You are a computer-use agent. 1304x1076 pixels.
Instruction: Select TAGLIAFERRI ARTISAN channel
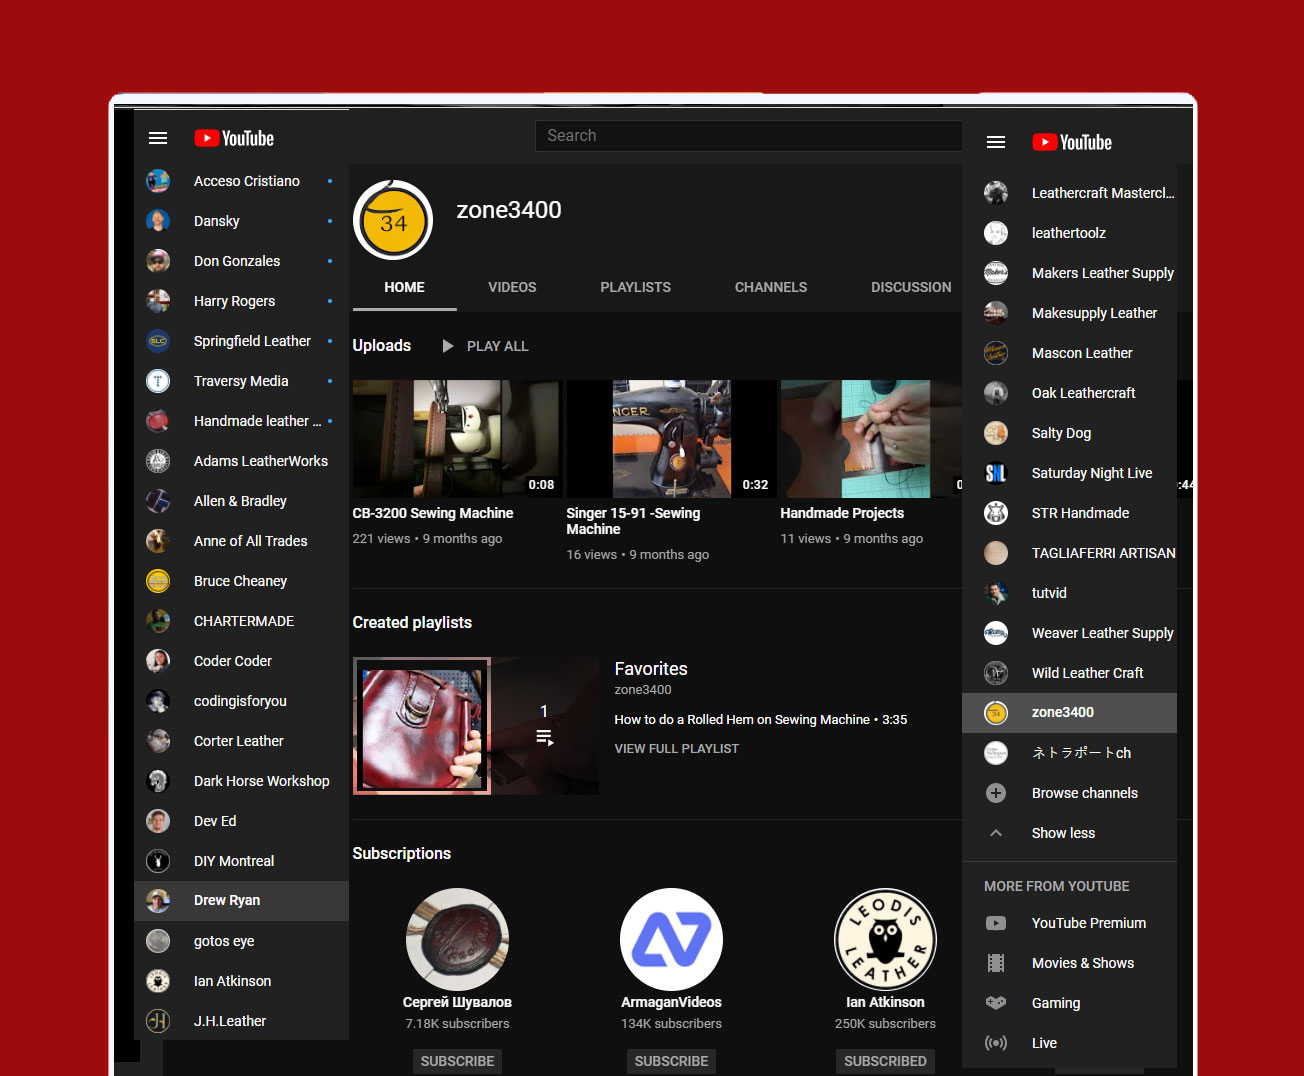coord(1069,553)
